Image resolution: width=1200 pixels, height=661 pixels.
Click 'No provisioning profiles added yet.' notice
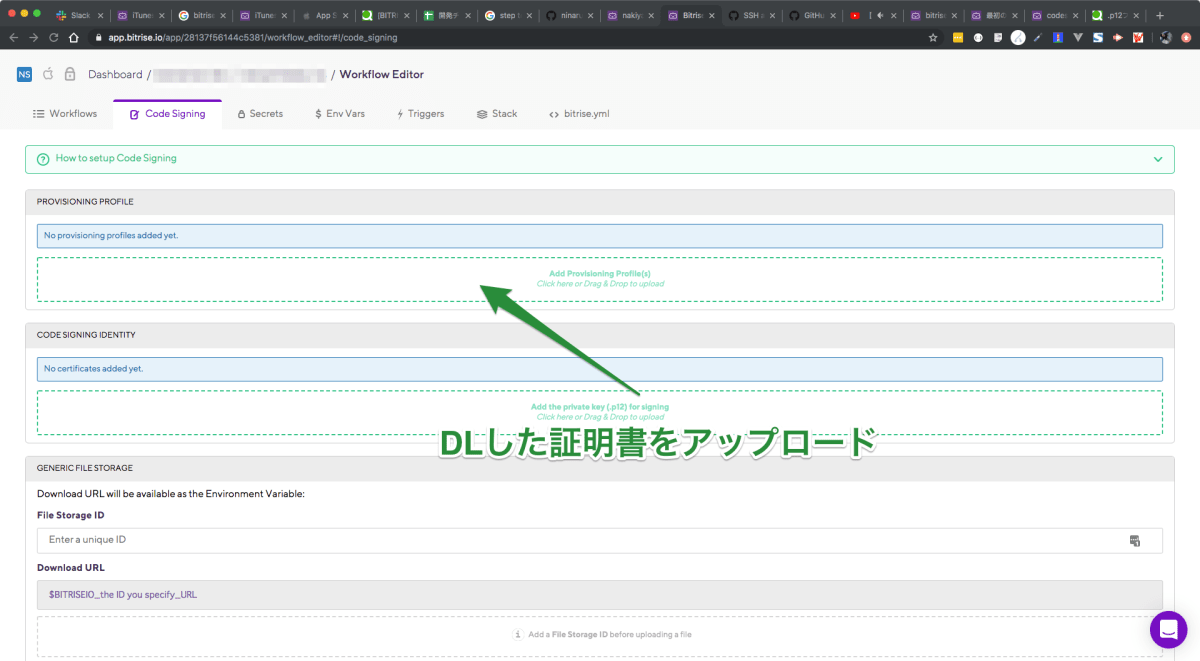(600, 236)
